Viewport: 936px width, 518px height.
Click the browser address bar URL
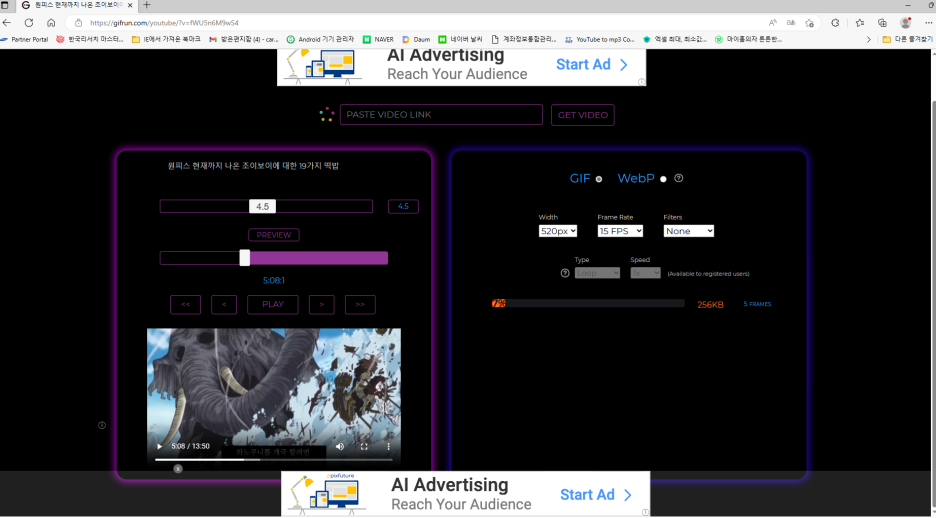(164, 23)
